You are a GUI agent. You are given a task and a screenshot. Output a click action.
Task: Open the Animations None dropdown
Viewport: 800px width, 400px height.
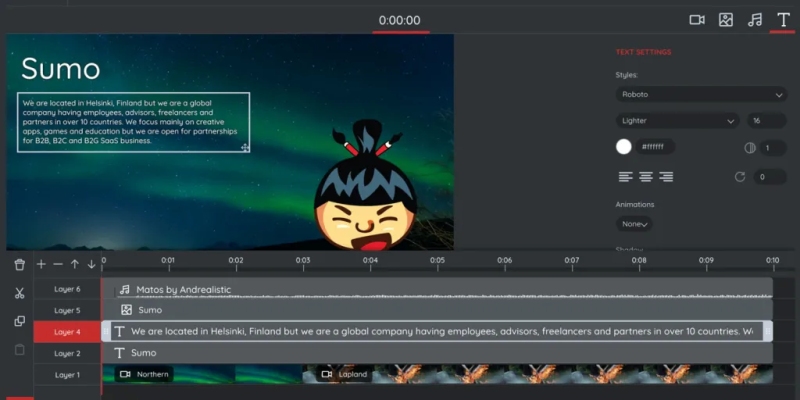[x=634, y=224]
